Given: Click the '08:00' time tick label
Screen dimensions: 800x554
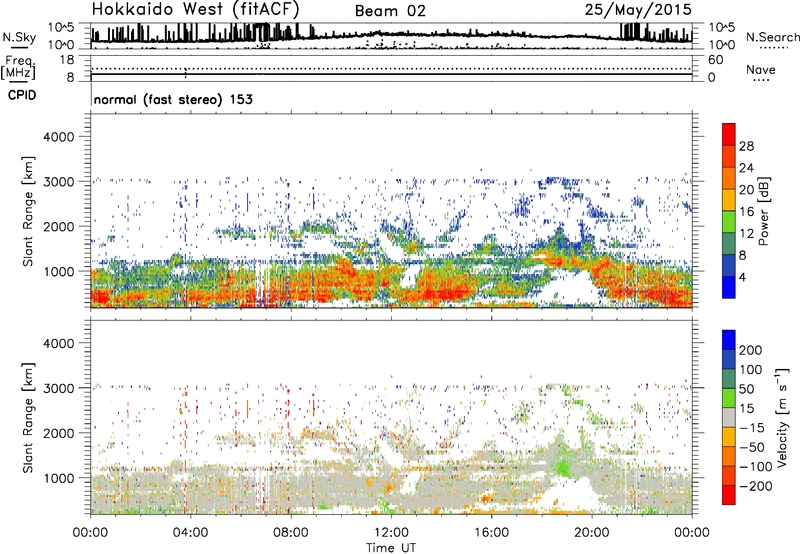Looking at the screenshot, I should pos(291,533).
